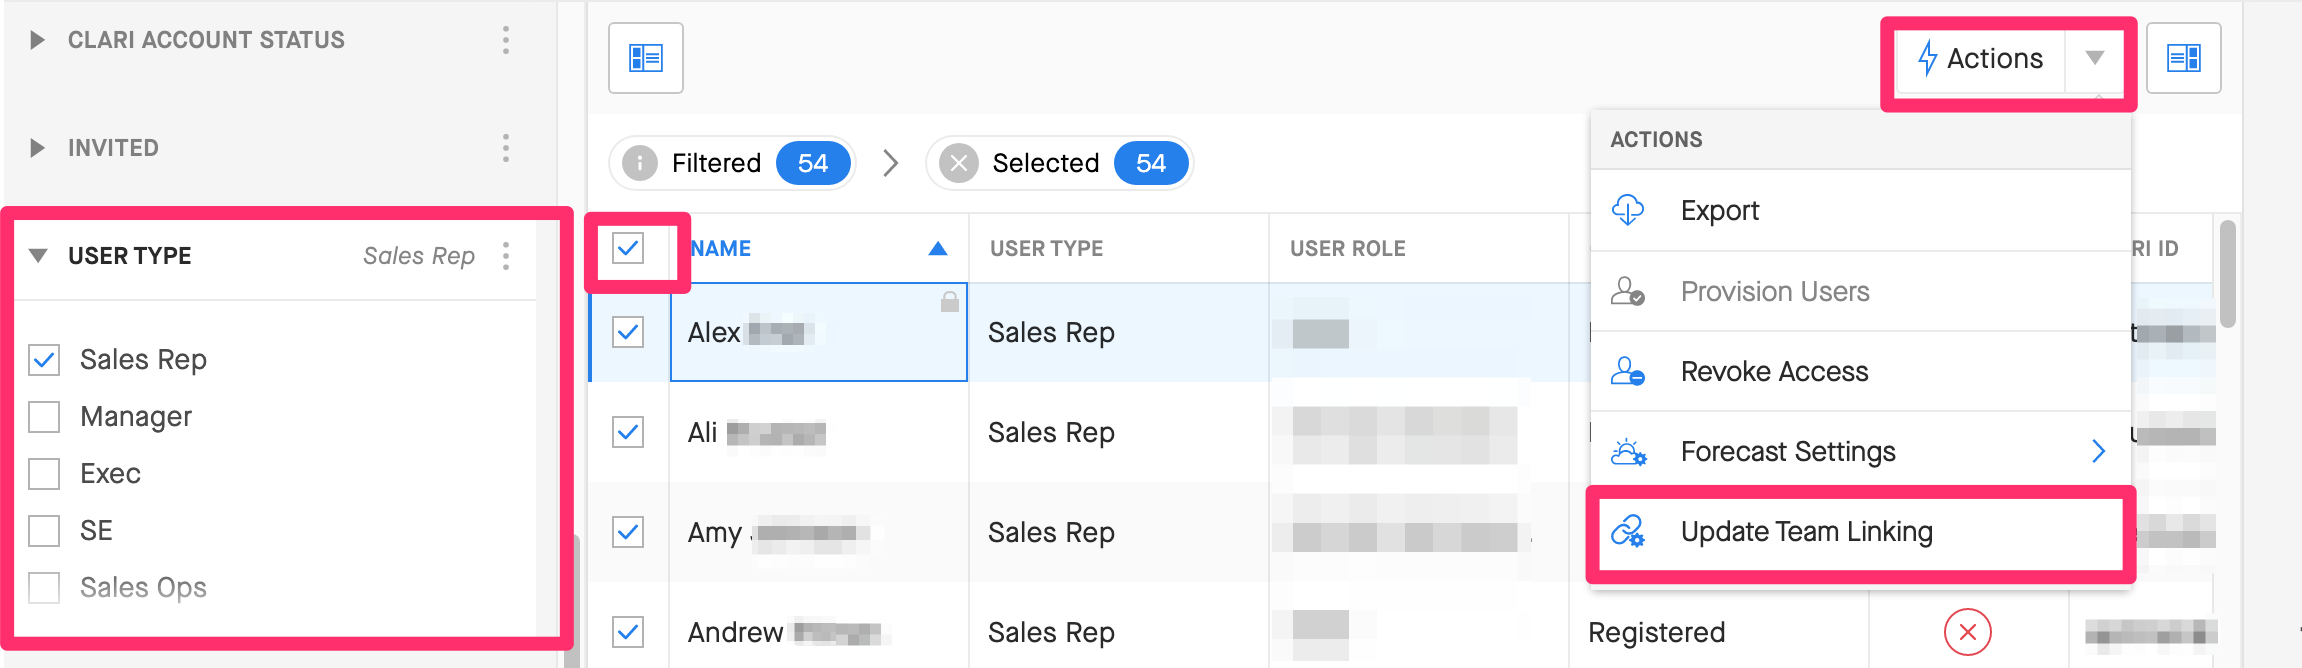Open CLARI ACCOUNT STATUS options menu

[x=506, y=40]
